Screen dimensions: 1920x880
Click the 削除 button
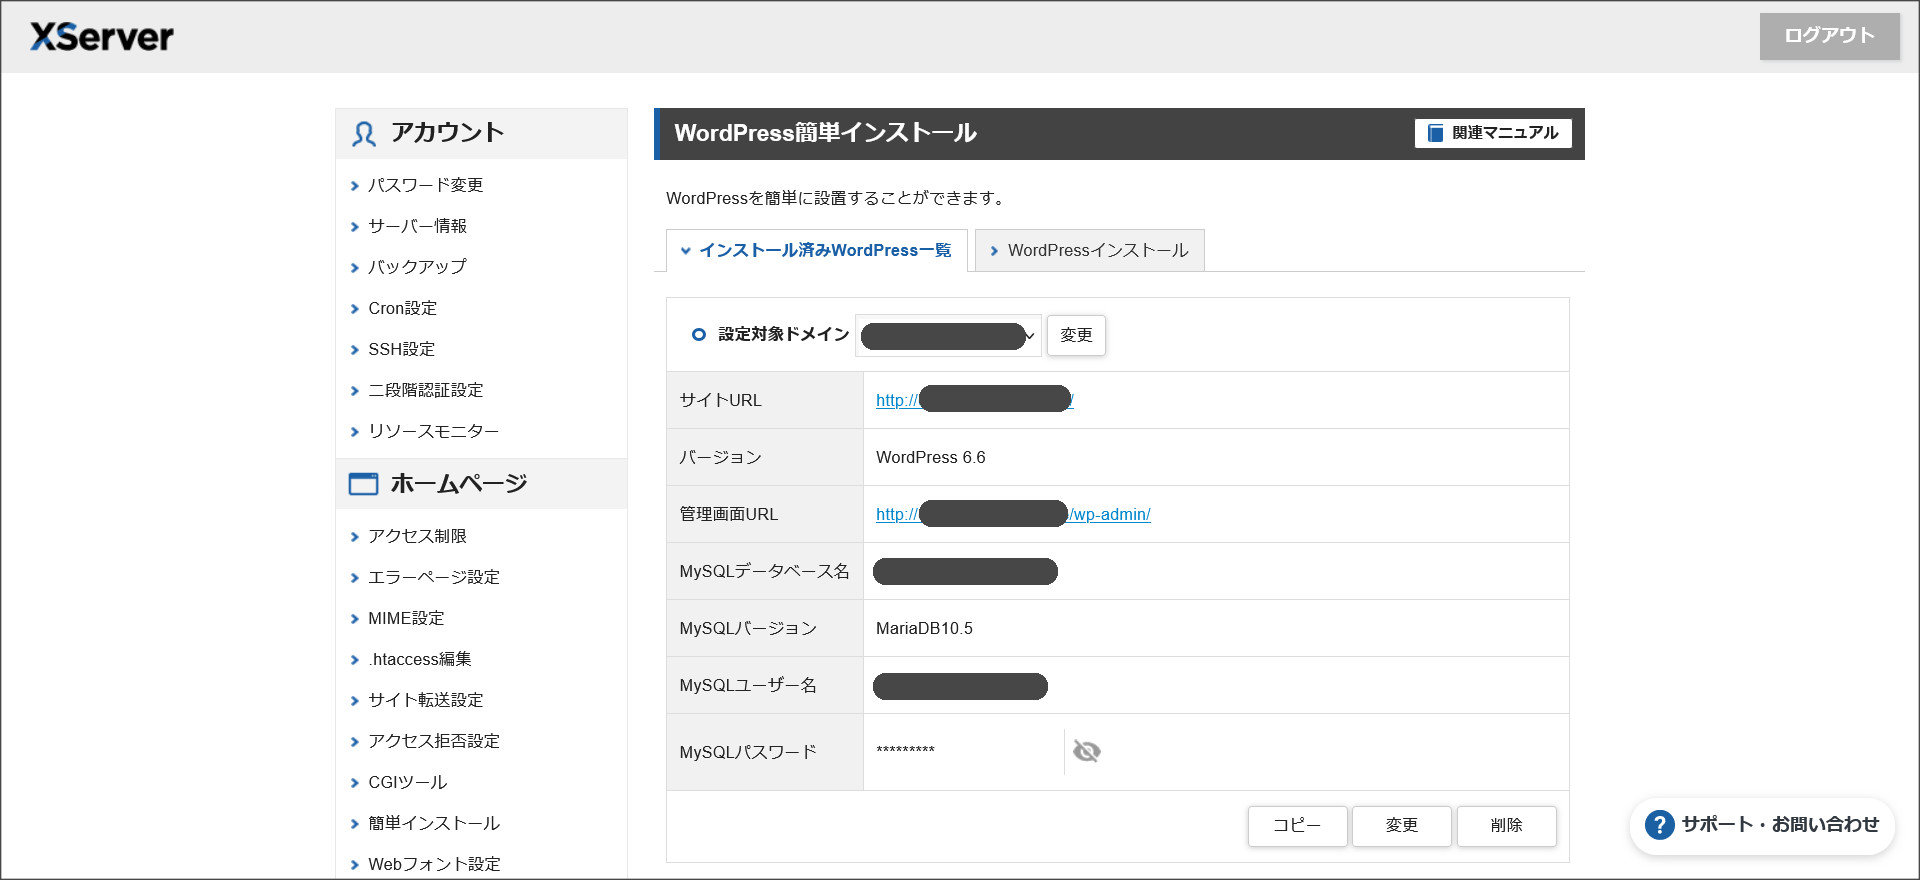click(1506, 826)
